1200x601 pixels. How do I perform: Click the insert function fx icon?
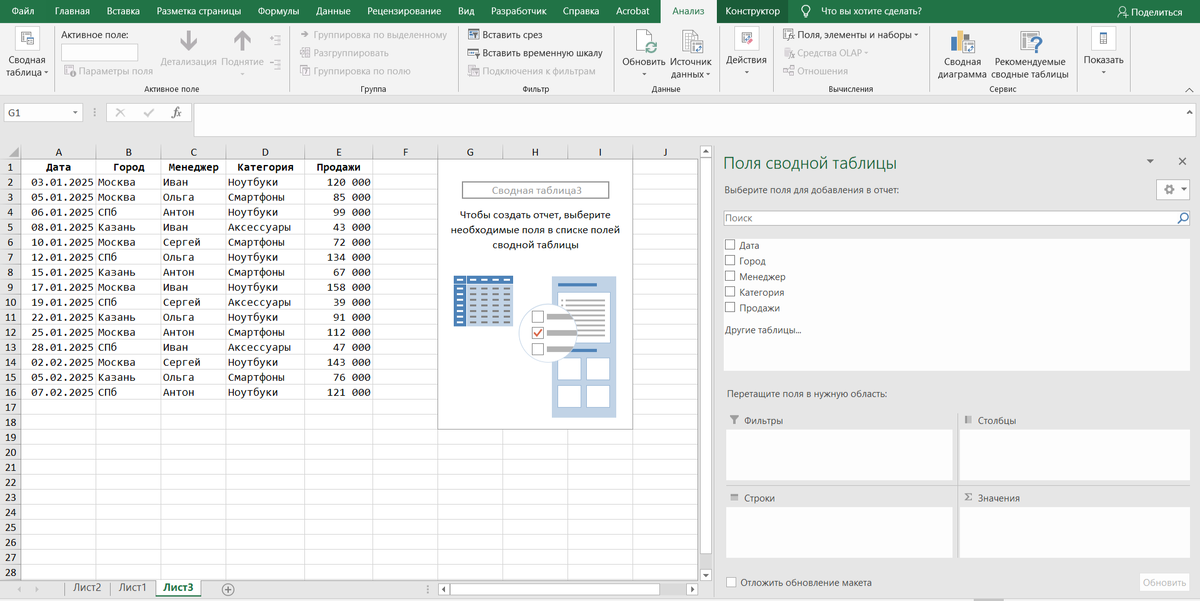point(176,113)
